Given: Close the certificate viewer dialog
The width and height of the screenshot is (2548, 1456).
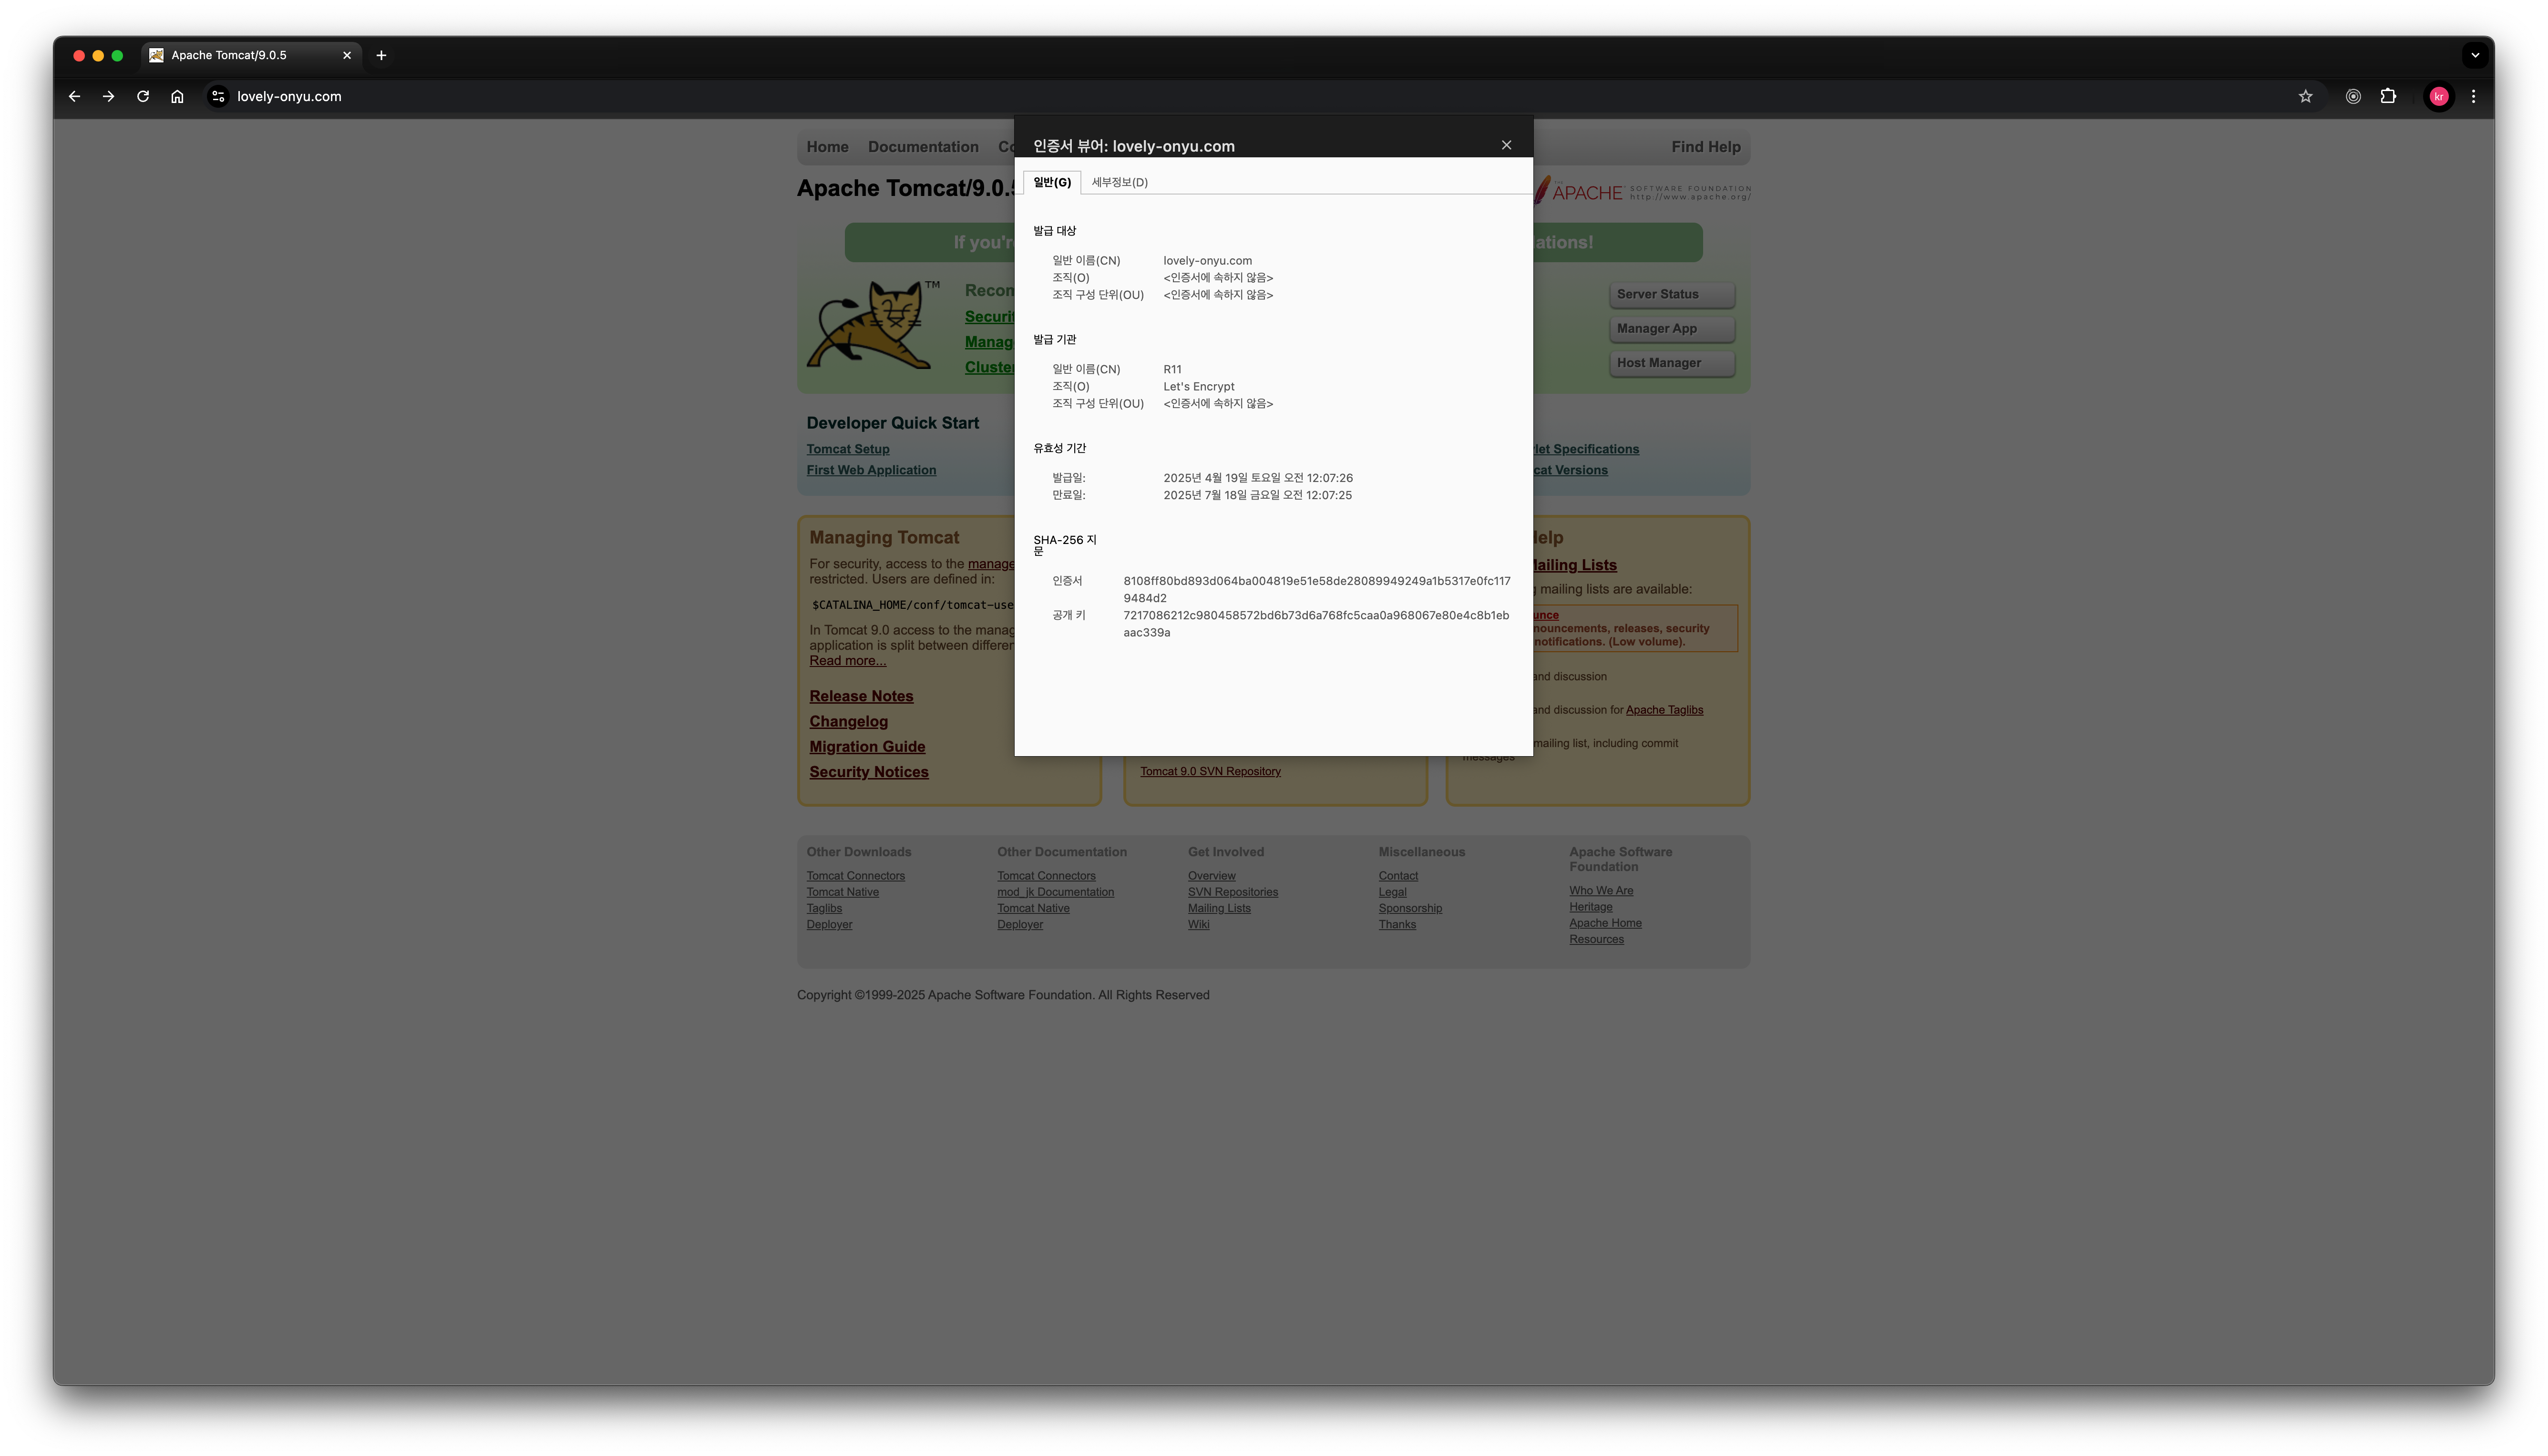Looking at the screenshot, I should [x=1506, y=146].
